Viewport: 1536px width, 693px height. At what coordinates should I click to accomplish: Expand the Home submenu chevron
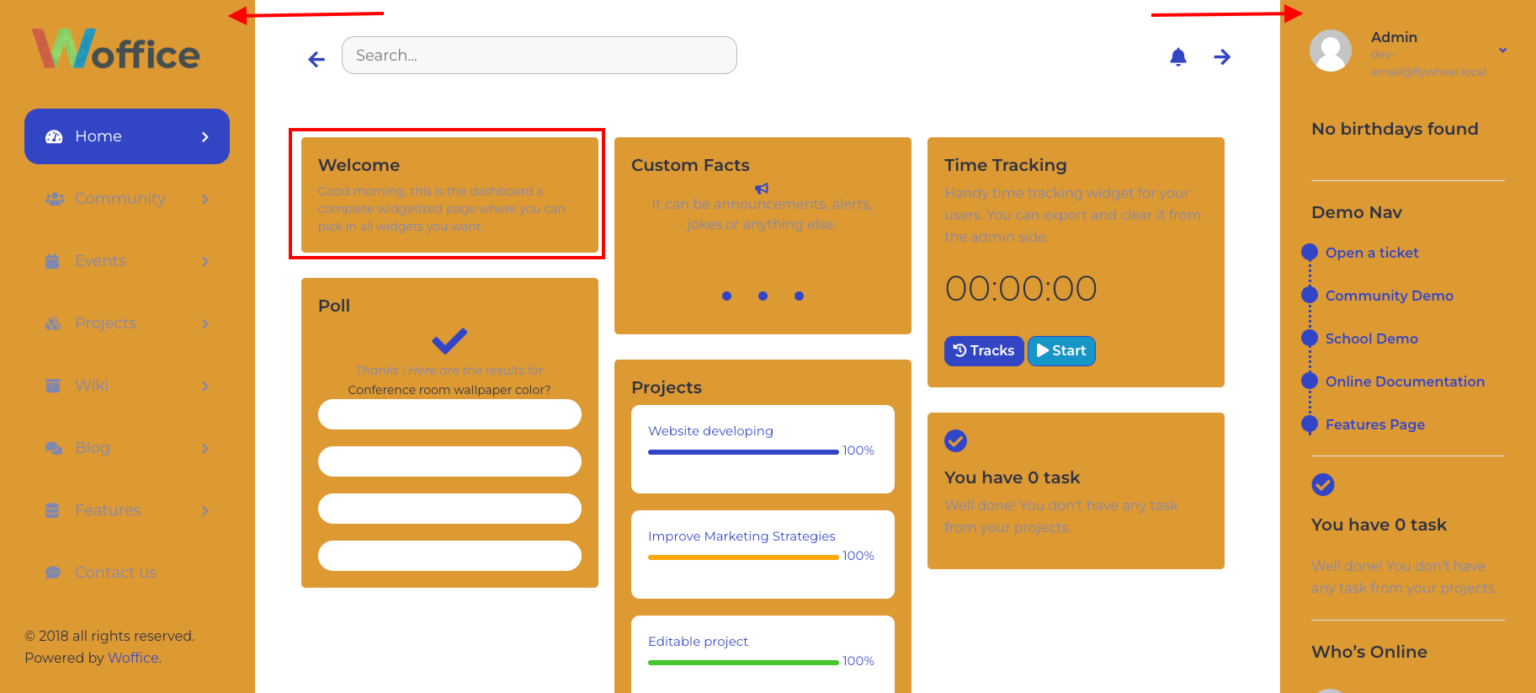[x=207, y=136]
